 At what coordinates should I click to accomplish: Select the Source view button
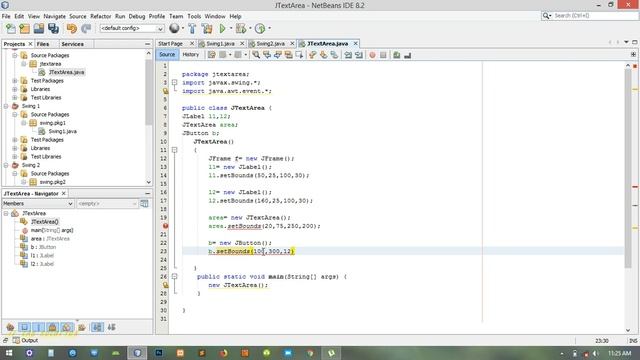167,55
